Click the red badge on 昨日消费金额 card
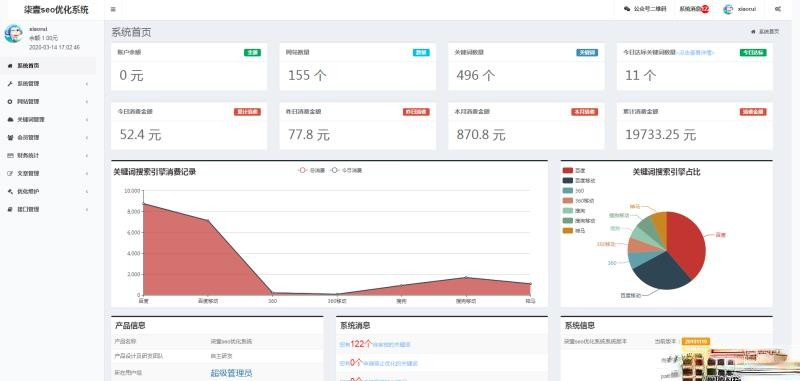800x381 pixels. [416, 112]
